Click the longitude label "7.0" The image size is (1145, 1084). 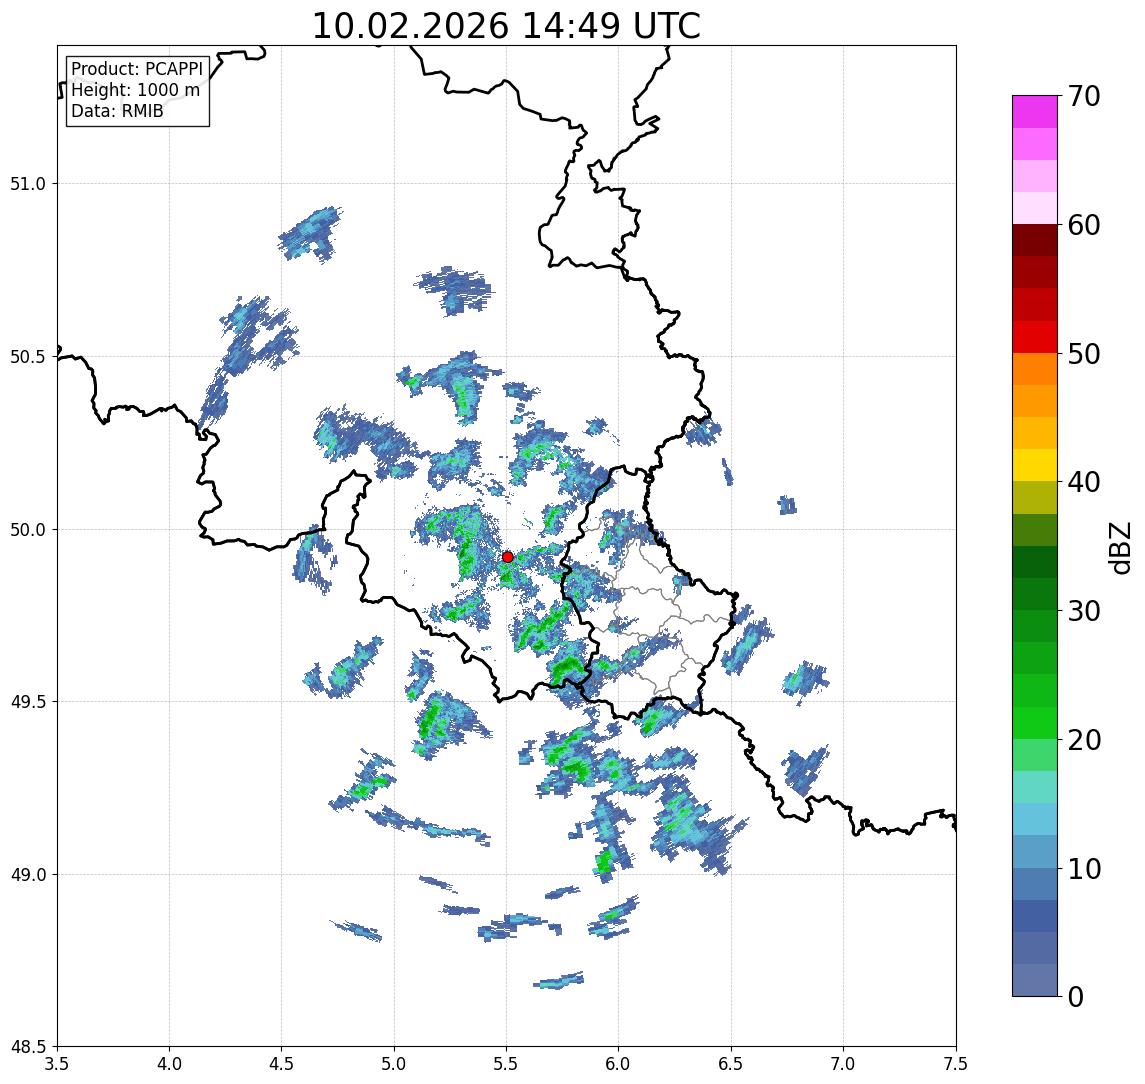pyautogui.click(x=843, y=1064)
